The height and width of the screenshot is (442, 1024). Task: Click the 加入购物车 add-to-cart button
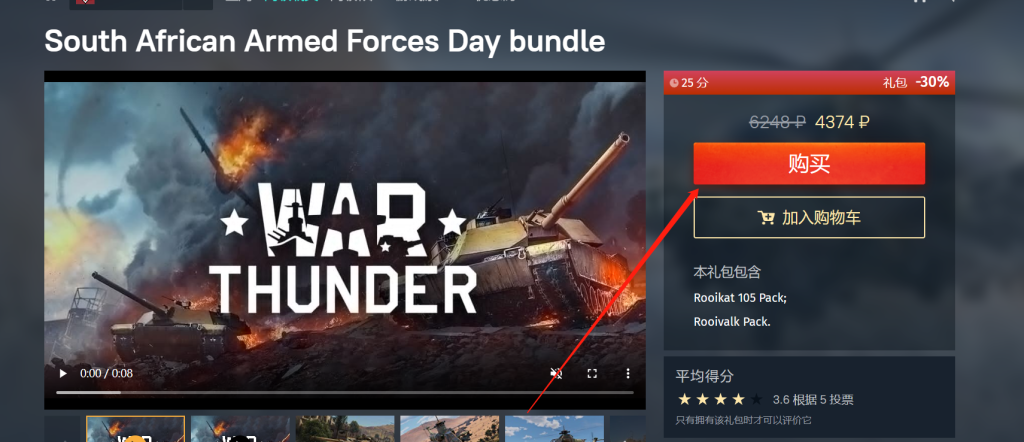click(809, 217)
